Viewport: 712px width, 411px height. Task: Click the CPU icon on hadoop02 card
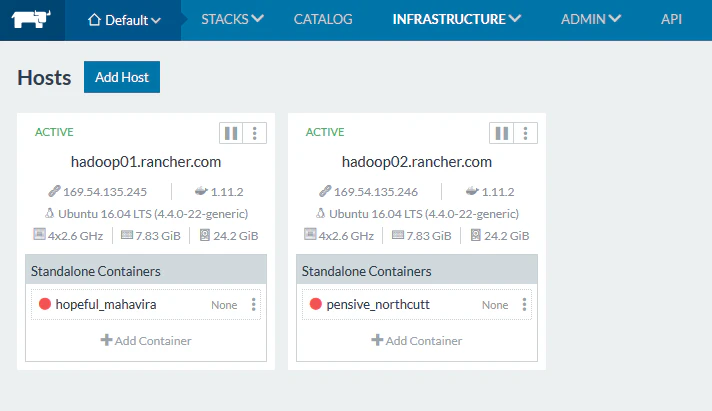310,234
